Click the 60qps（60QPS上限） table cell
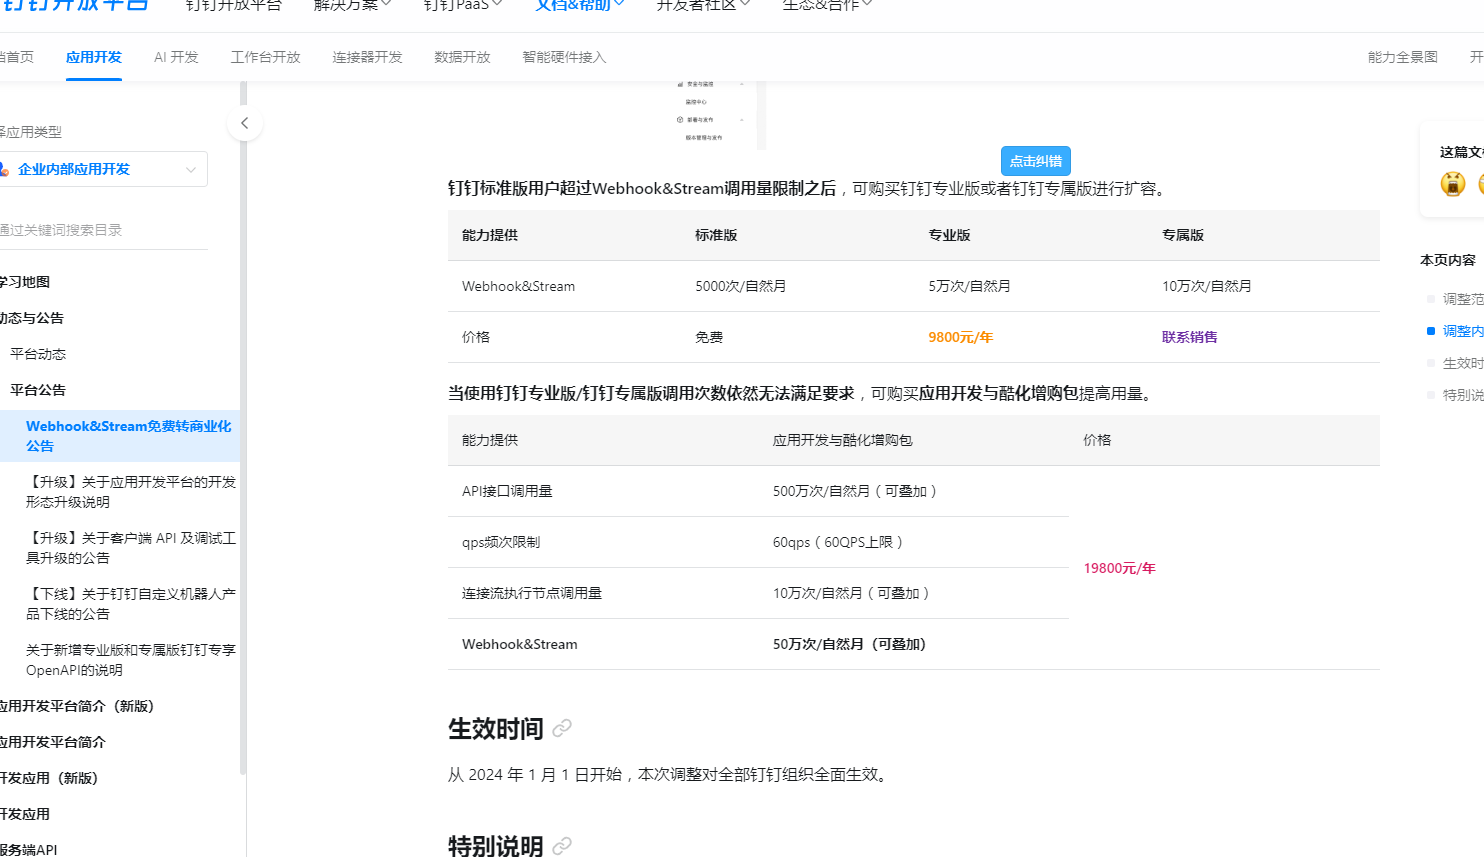Image resolution: width=1484 pixels, height=857 pixels. [x=838, y=542]
